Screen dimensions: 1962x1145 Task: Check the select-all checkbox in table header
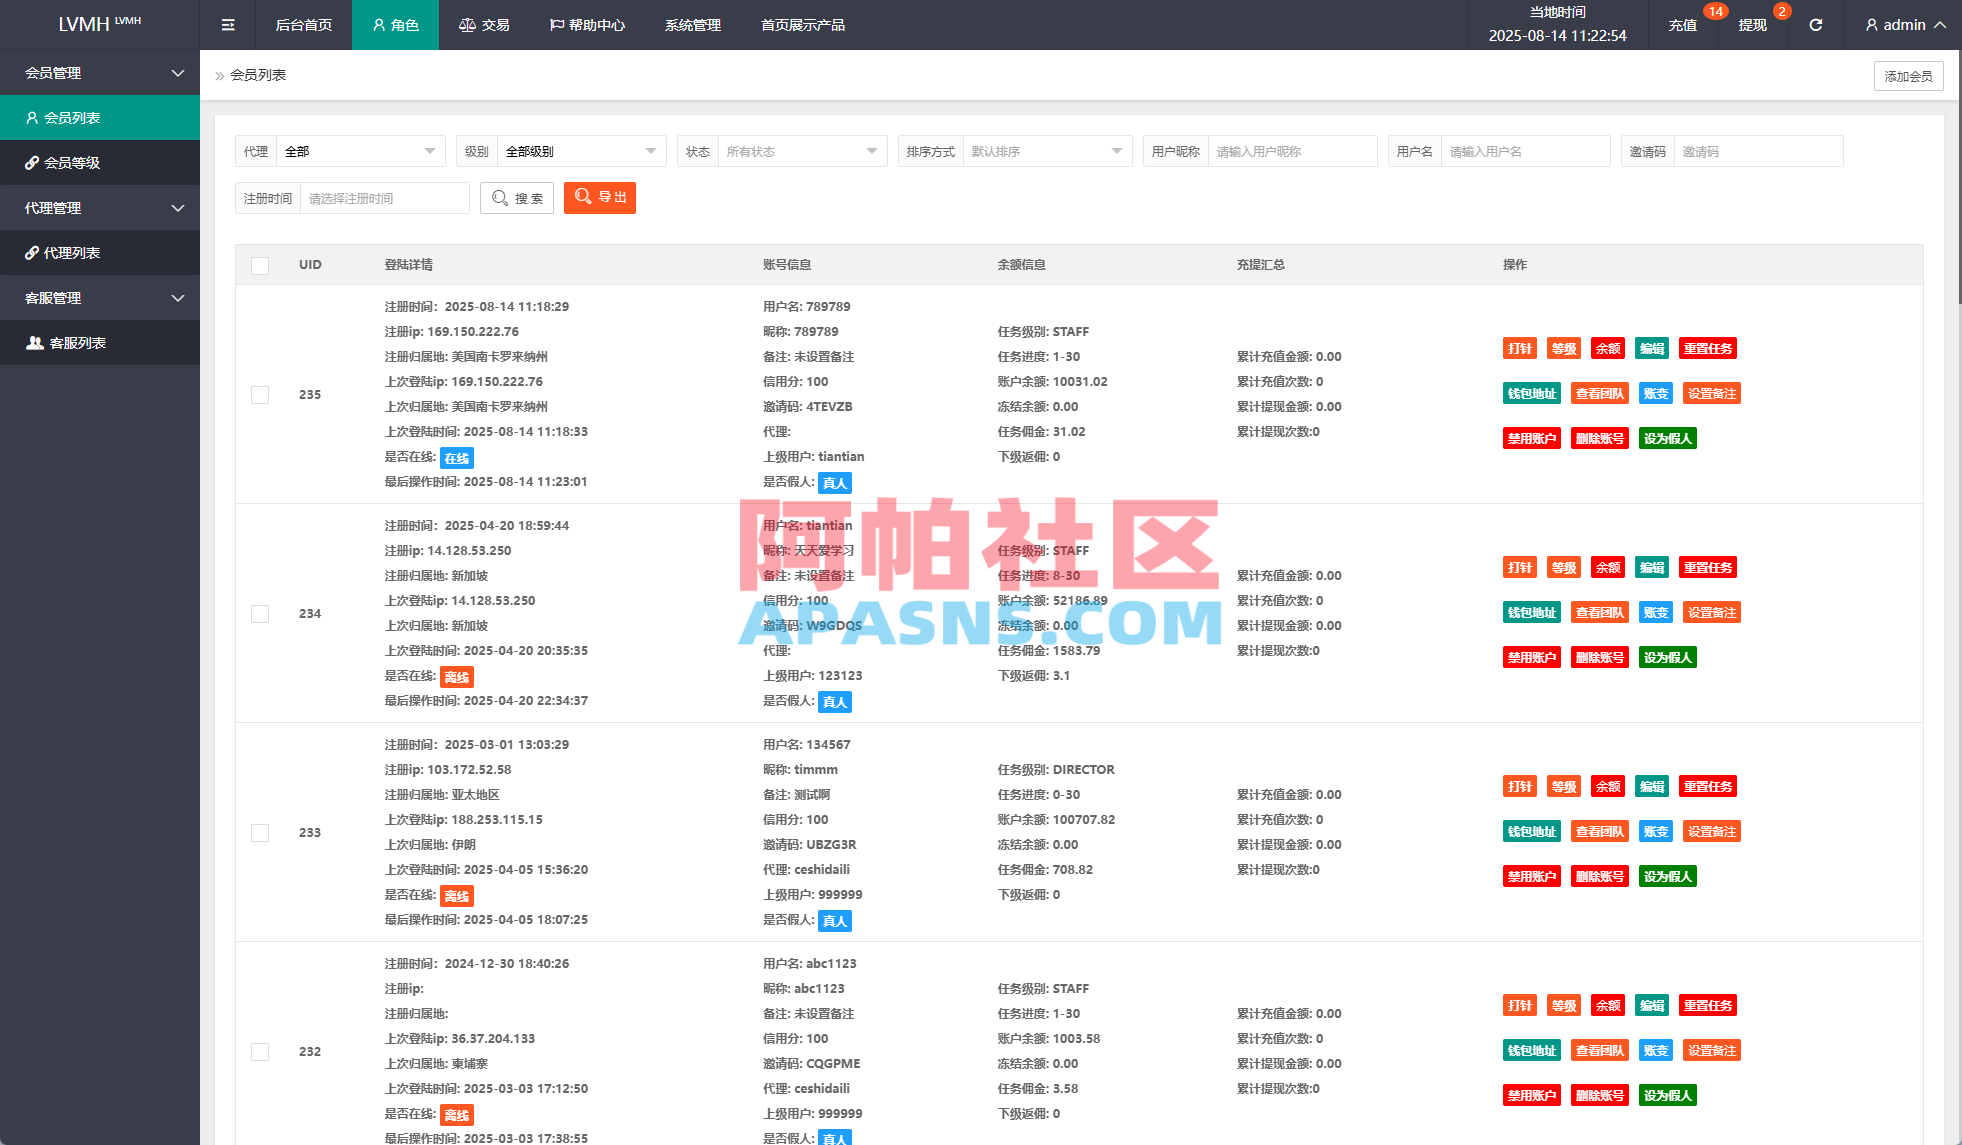[x=260, y=265]
